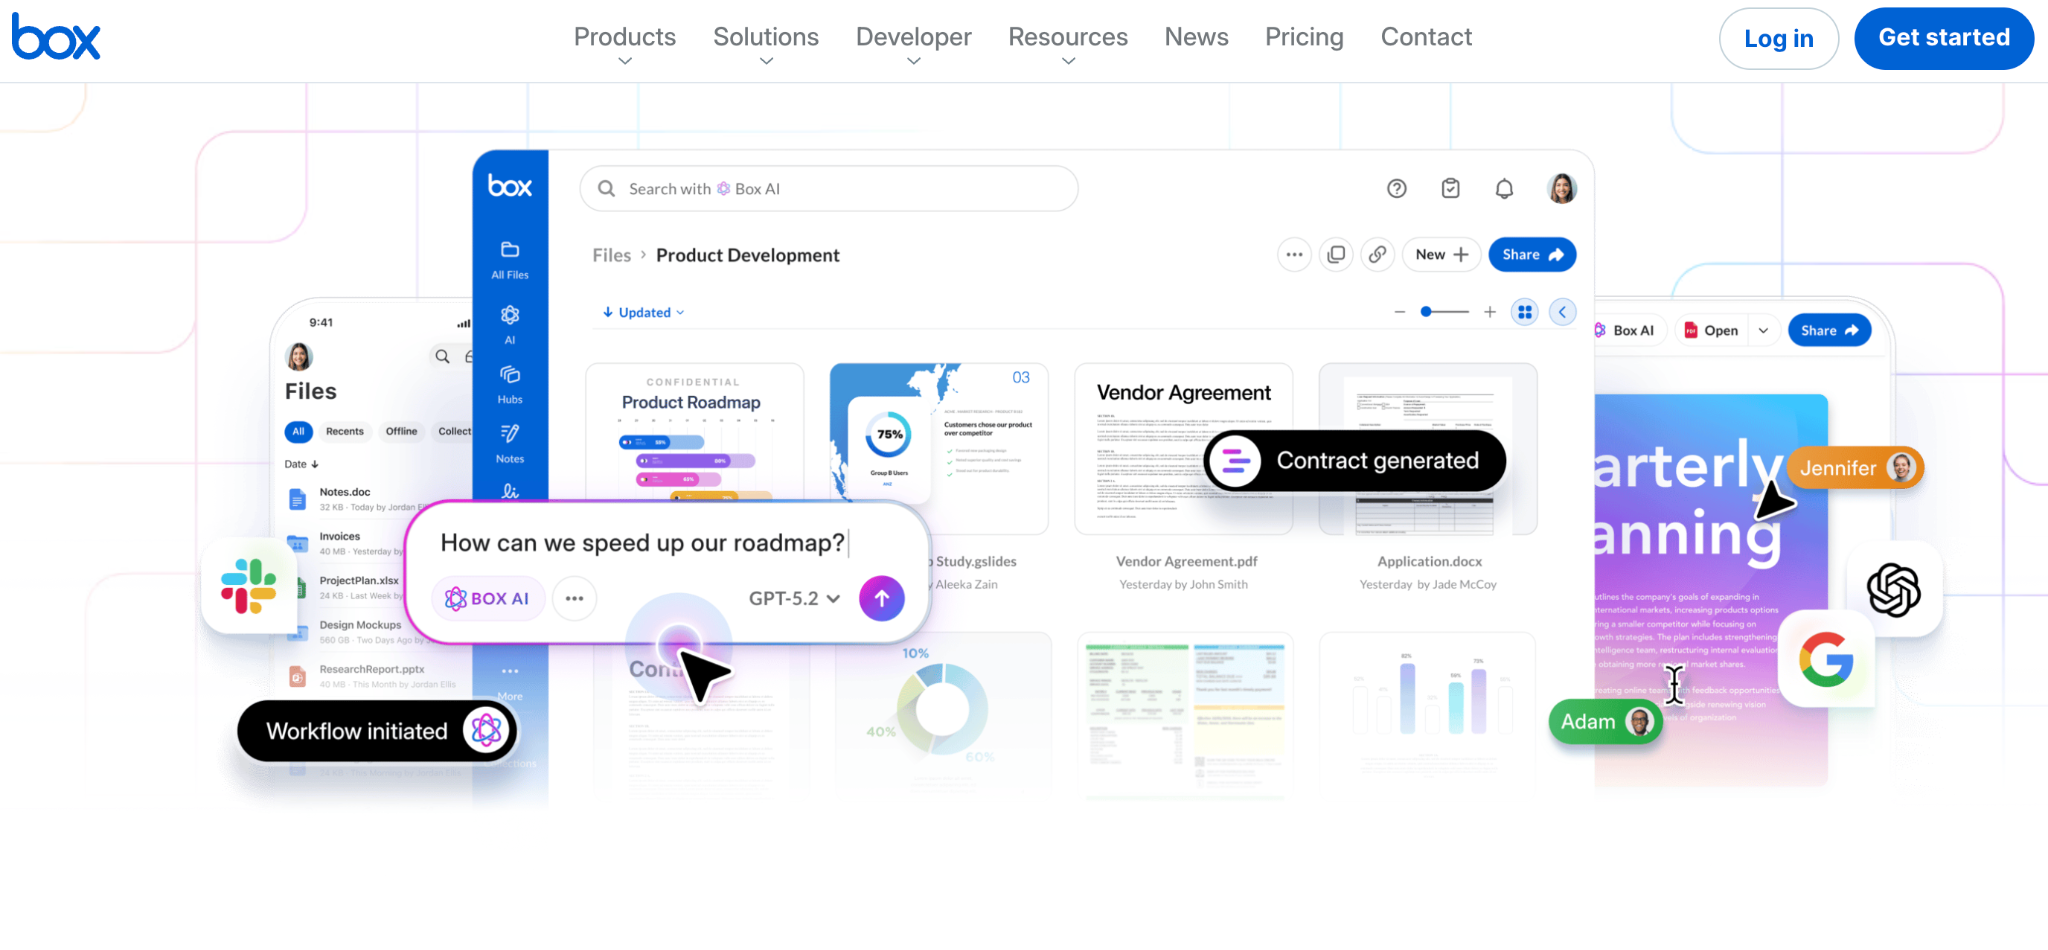The image size is (2048, 950).
Task: Open the more options ellipsis beside New
Action: [x=1294, y=255]
